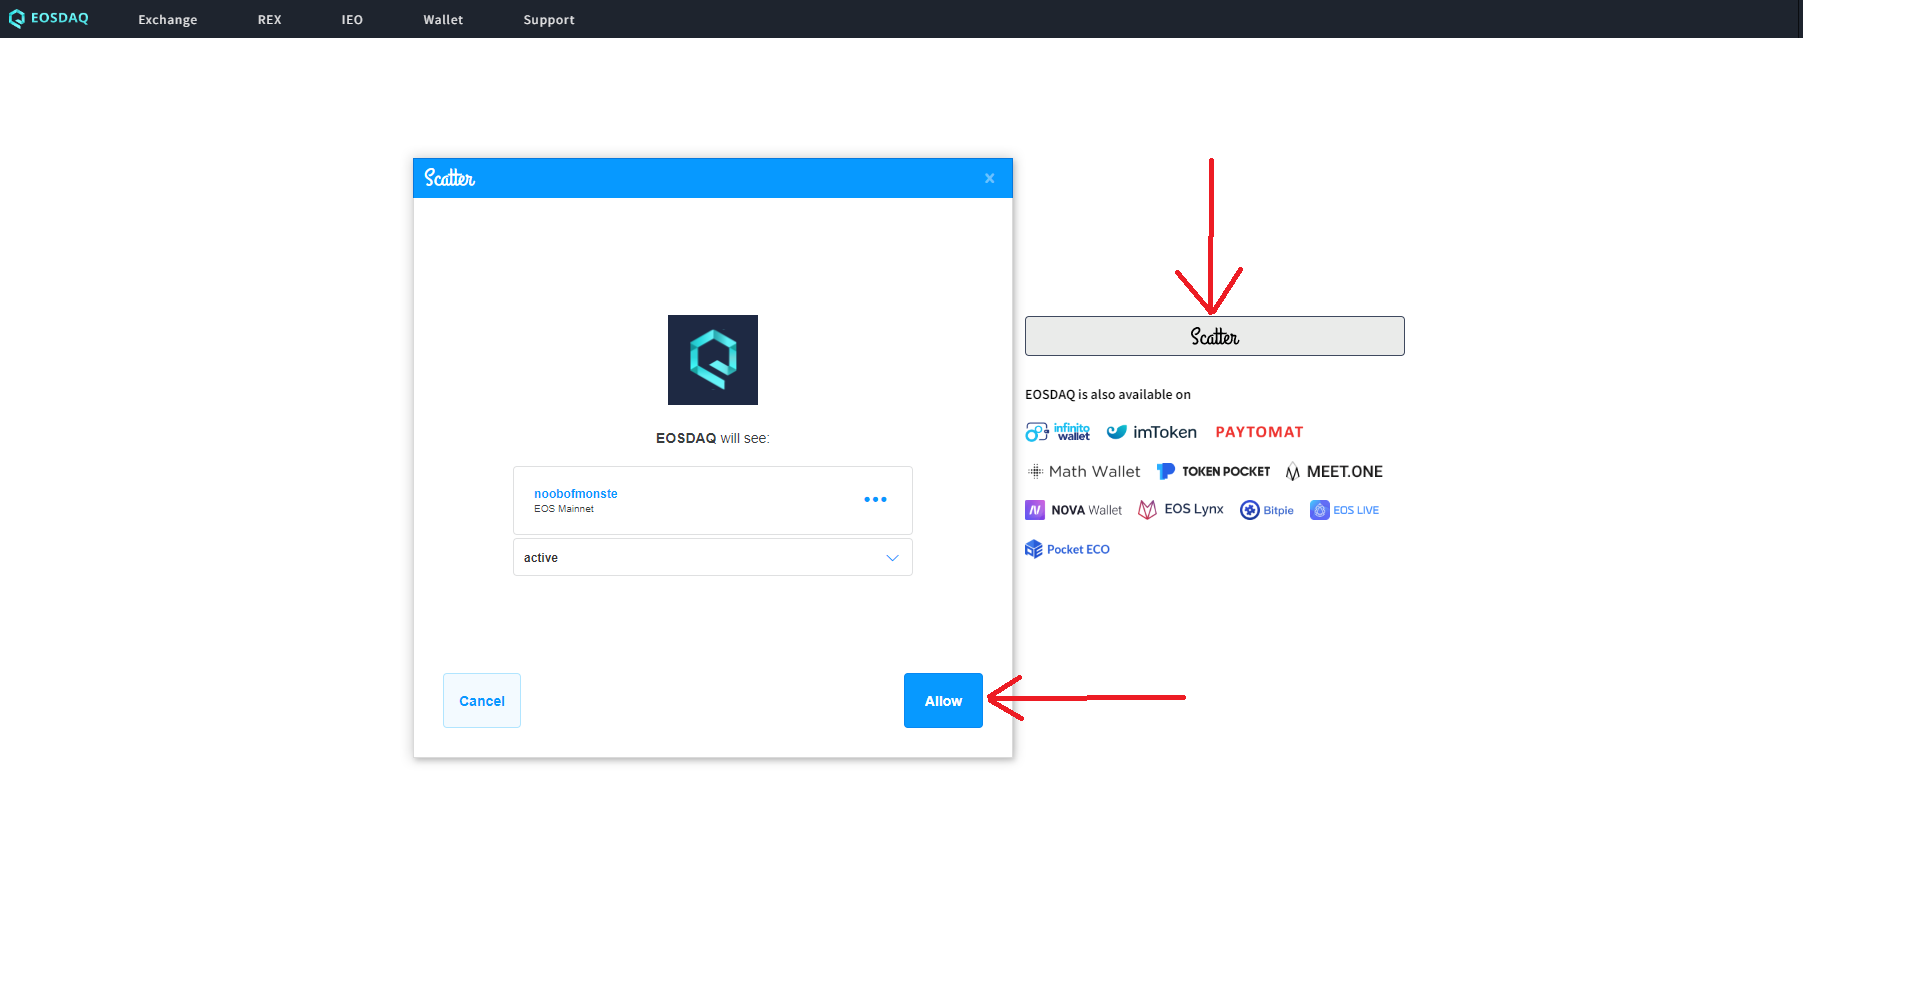Open the Support menu item

[549, 20]
